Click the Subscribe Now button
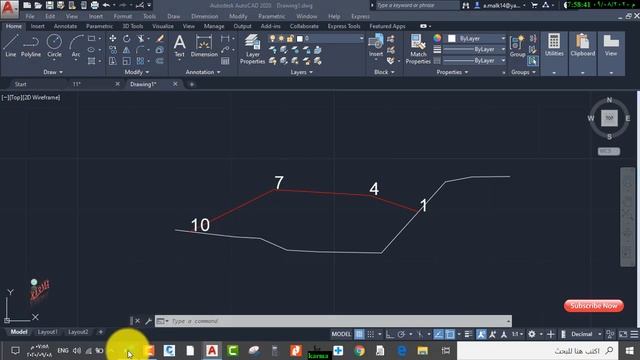This screenshot has height=360, width=640. pos(593,306)
